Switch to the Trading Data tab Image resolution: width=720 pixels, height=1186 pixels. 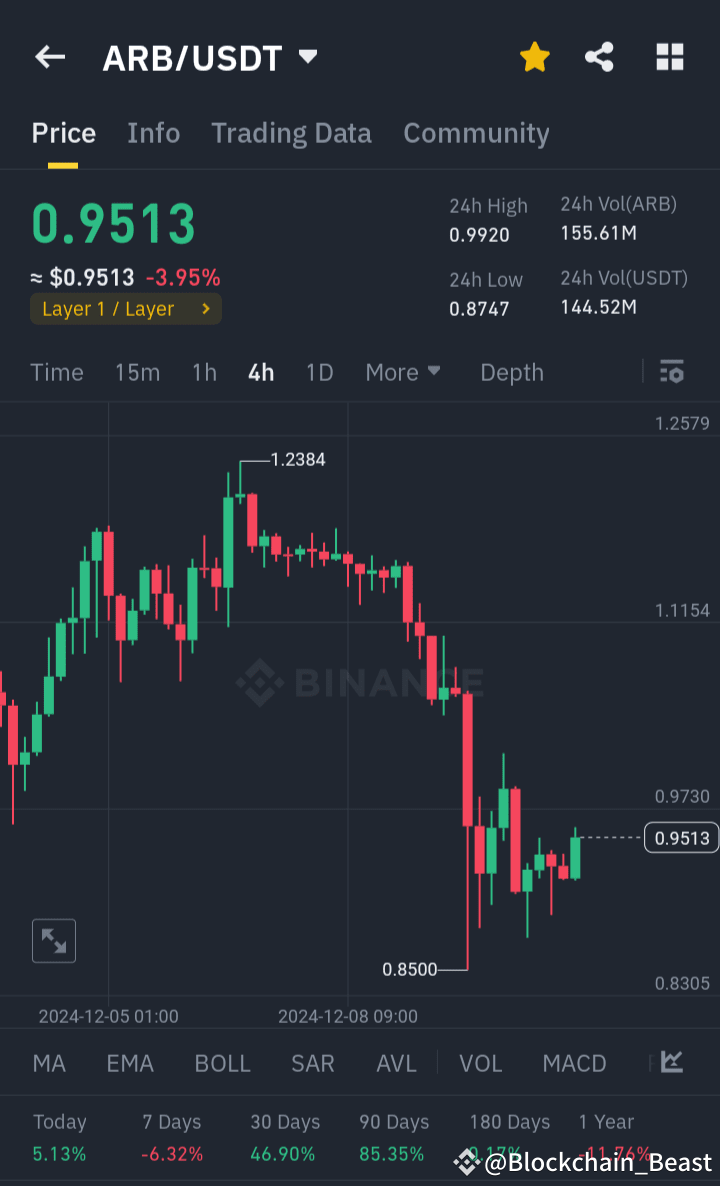pos(291,133)
